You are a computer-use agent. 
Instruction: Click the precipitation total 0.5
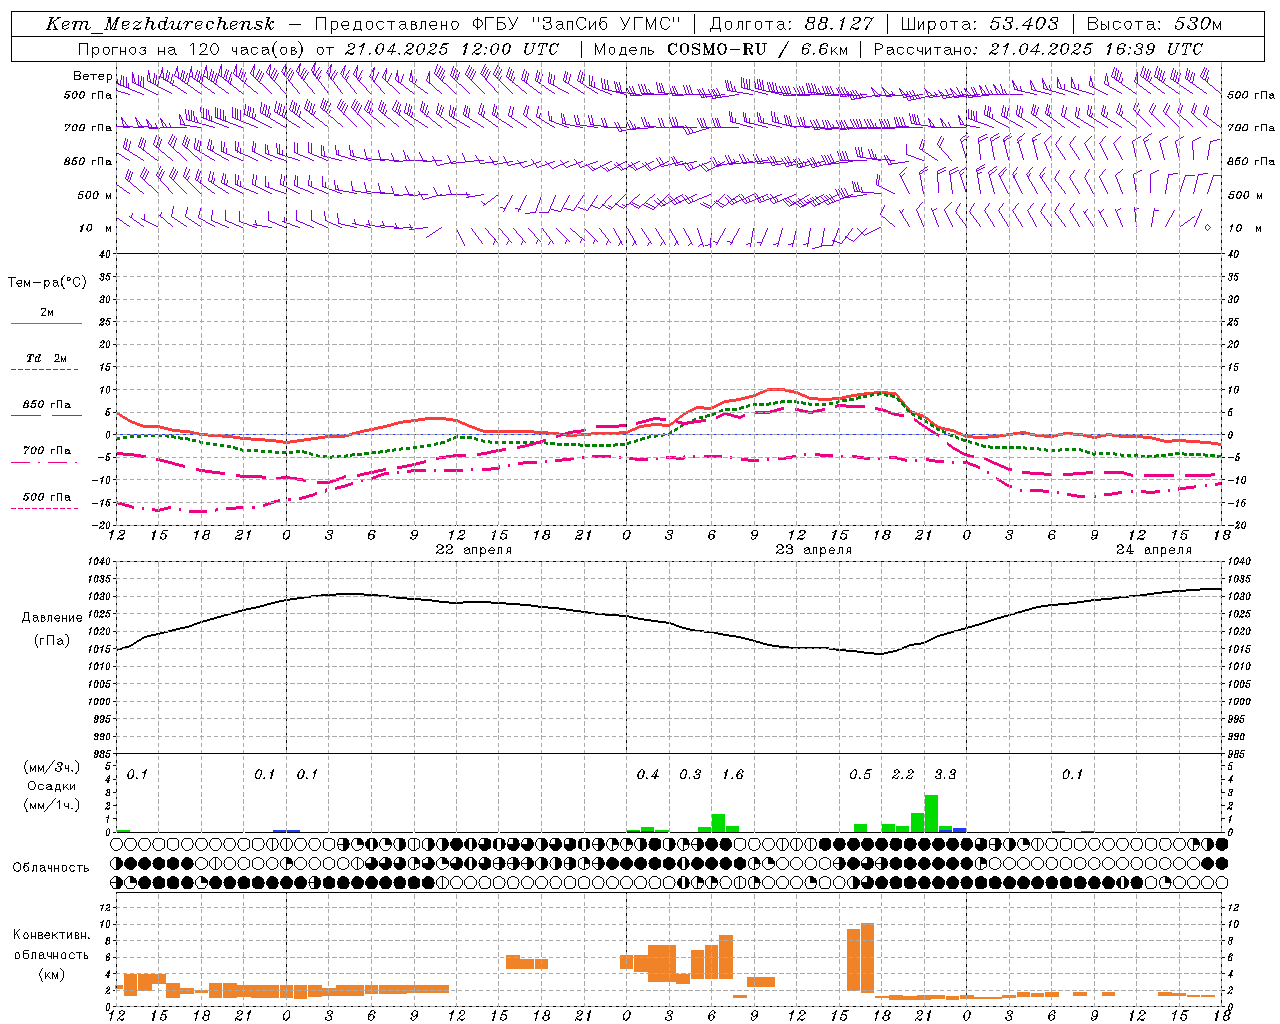pyautogui.click(x=860, y=775)
